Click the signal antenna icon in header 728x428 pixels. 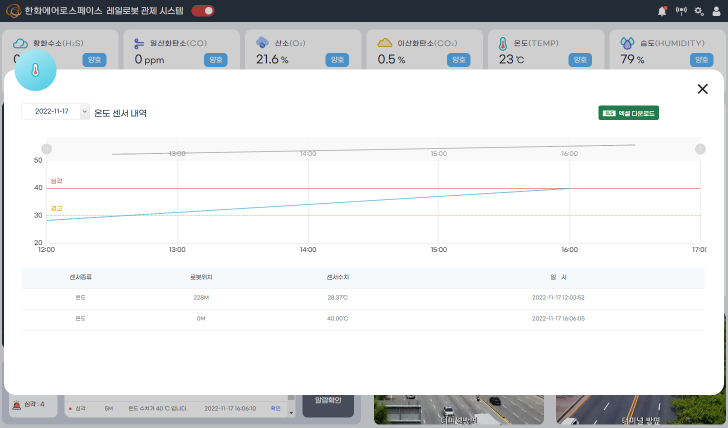[x=681, y=11]
